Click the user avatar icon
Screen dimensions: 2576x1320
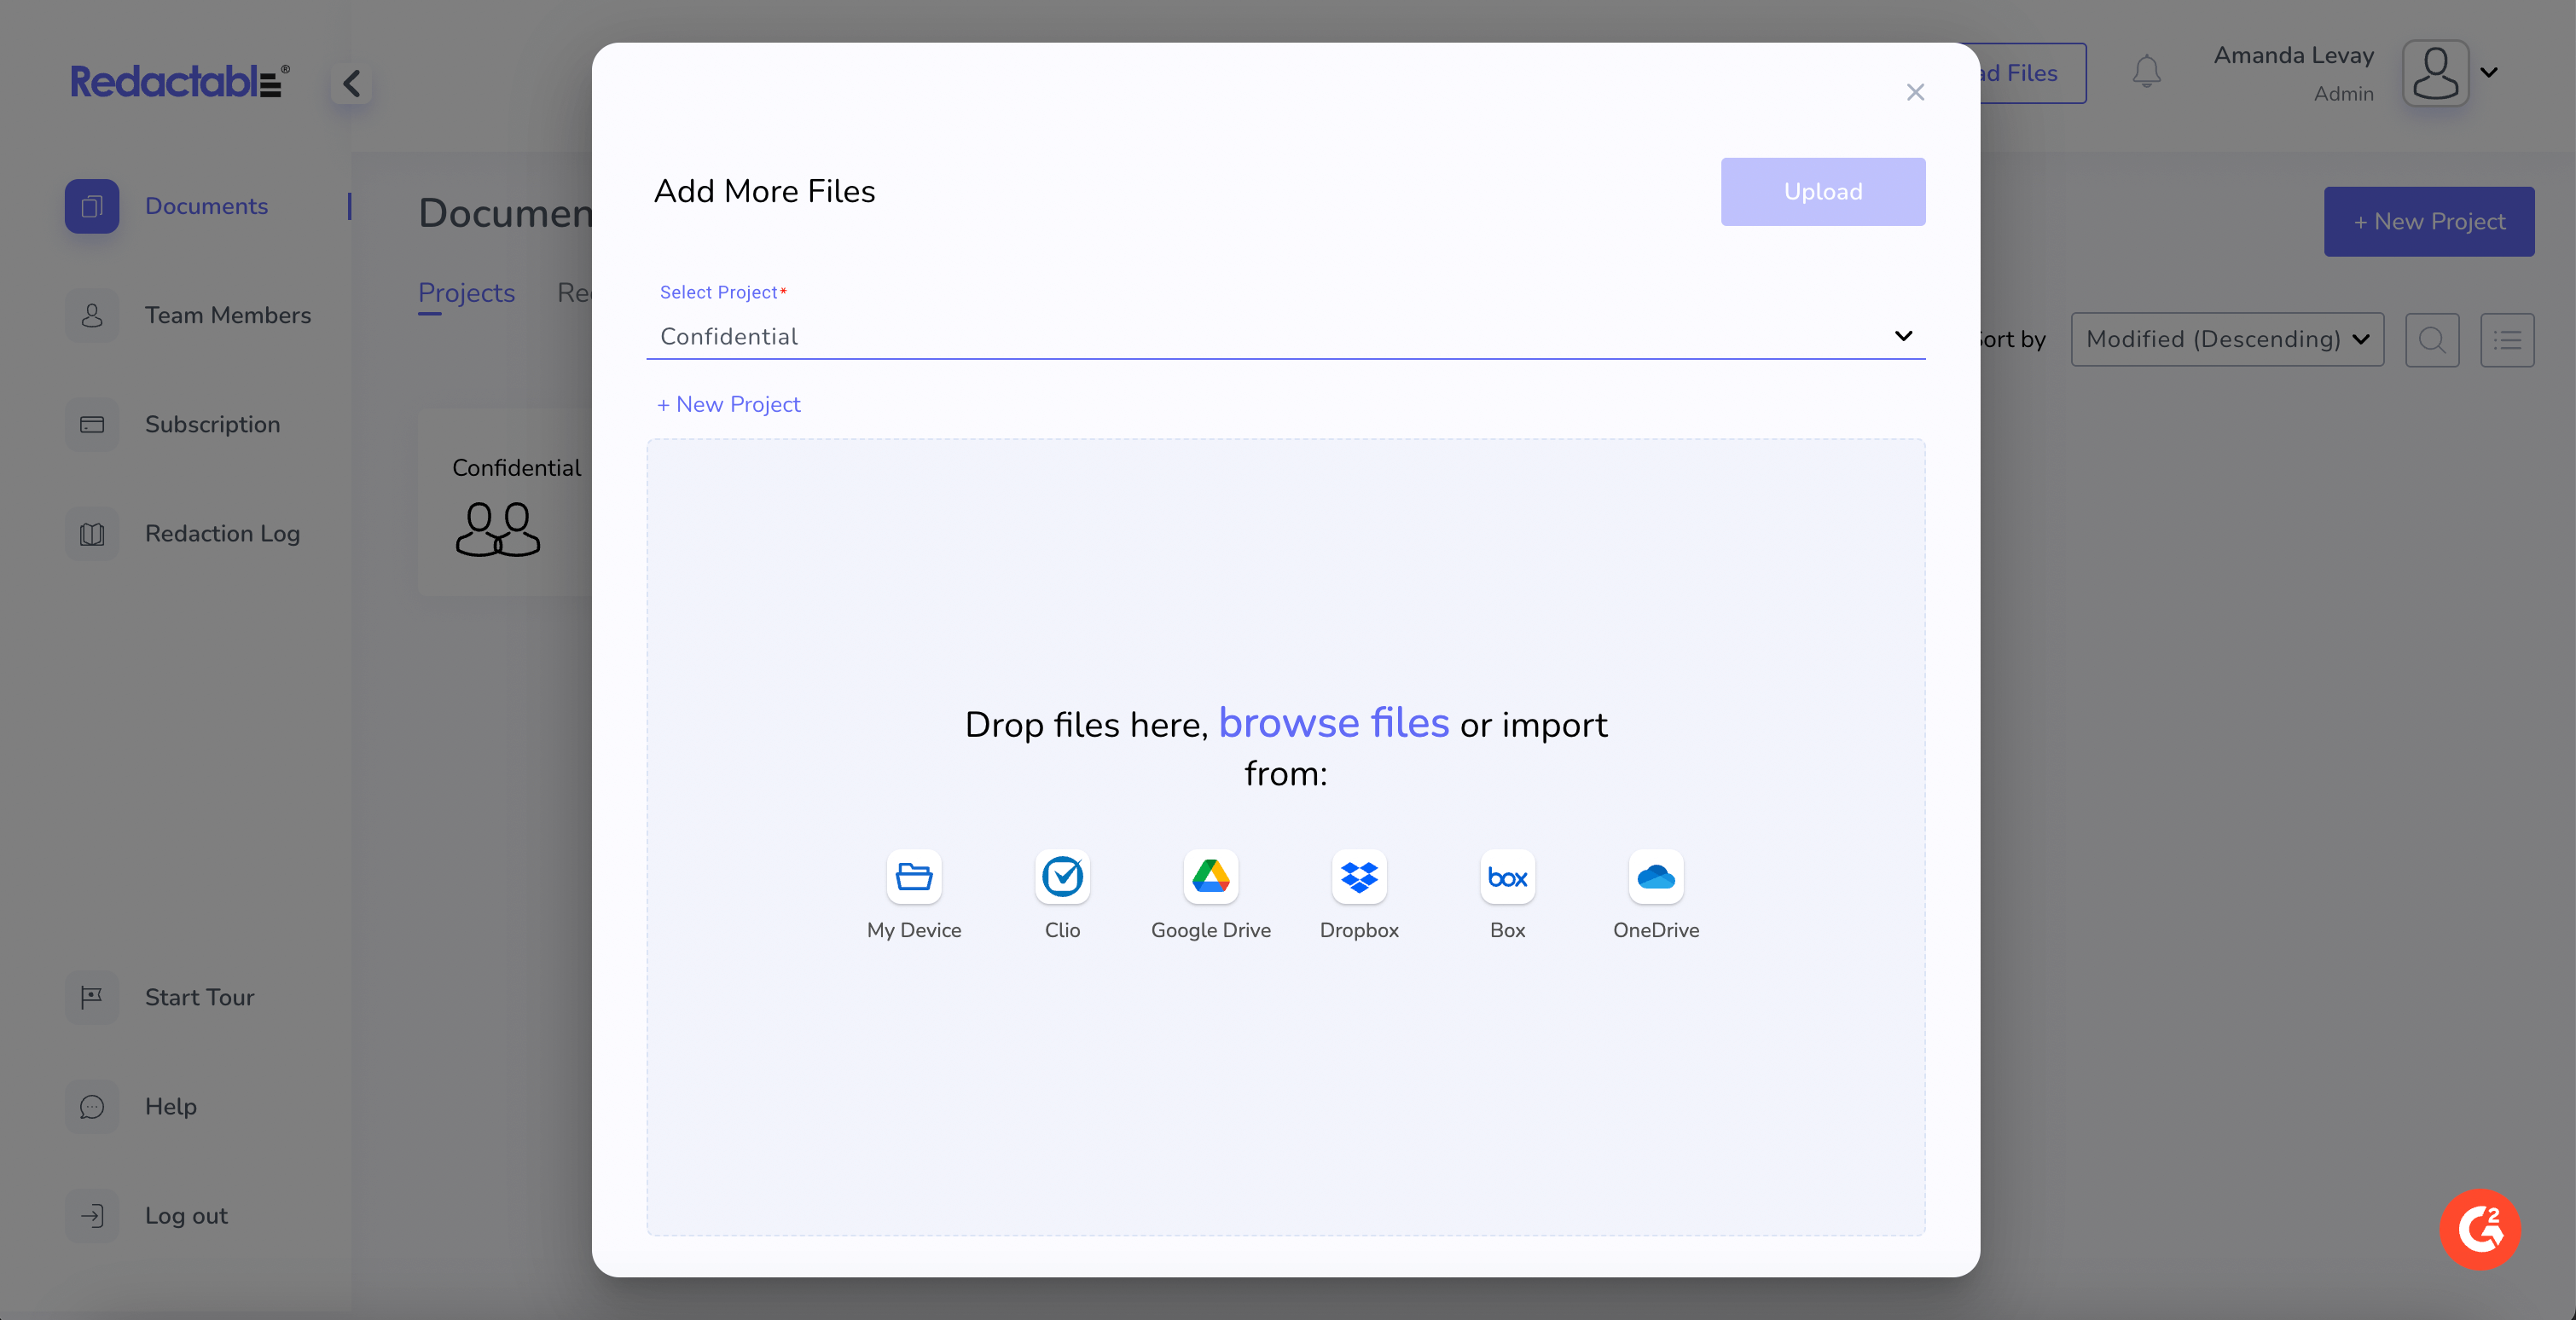tap(2435, 72)
